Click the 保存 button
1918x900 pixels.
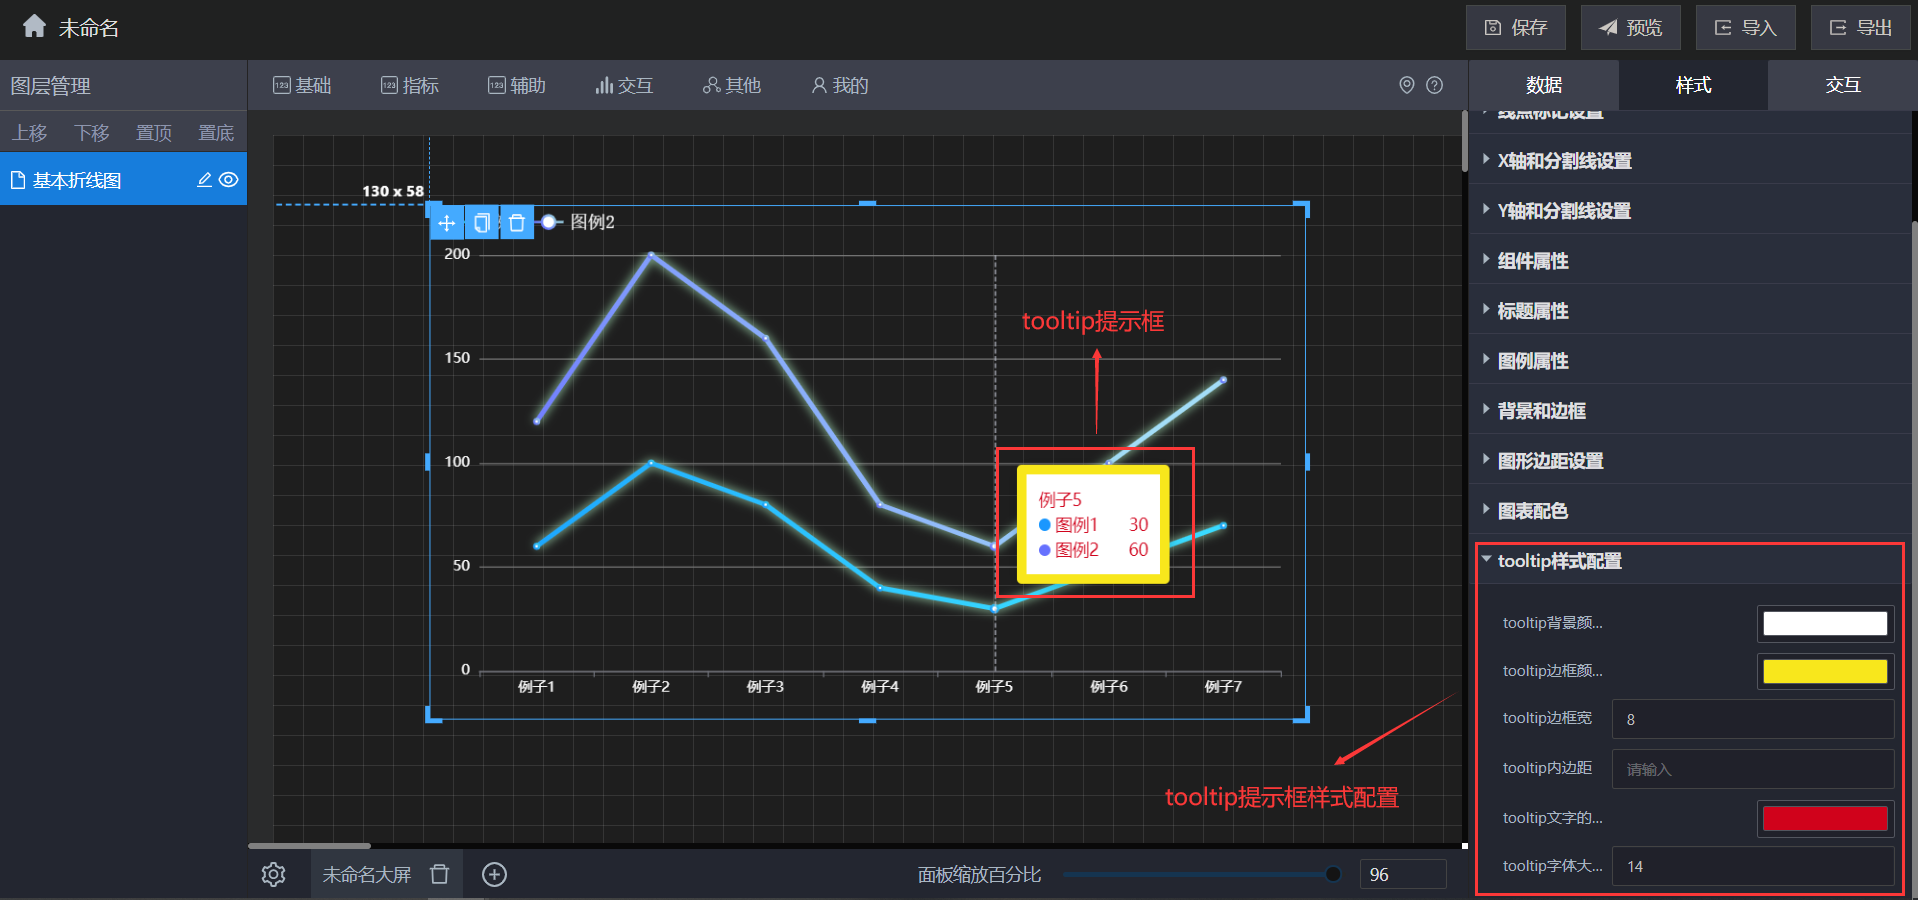[x=1515, y=28]
